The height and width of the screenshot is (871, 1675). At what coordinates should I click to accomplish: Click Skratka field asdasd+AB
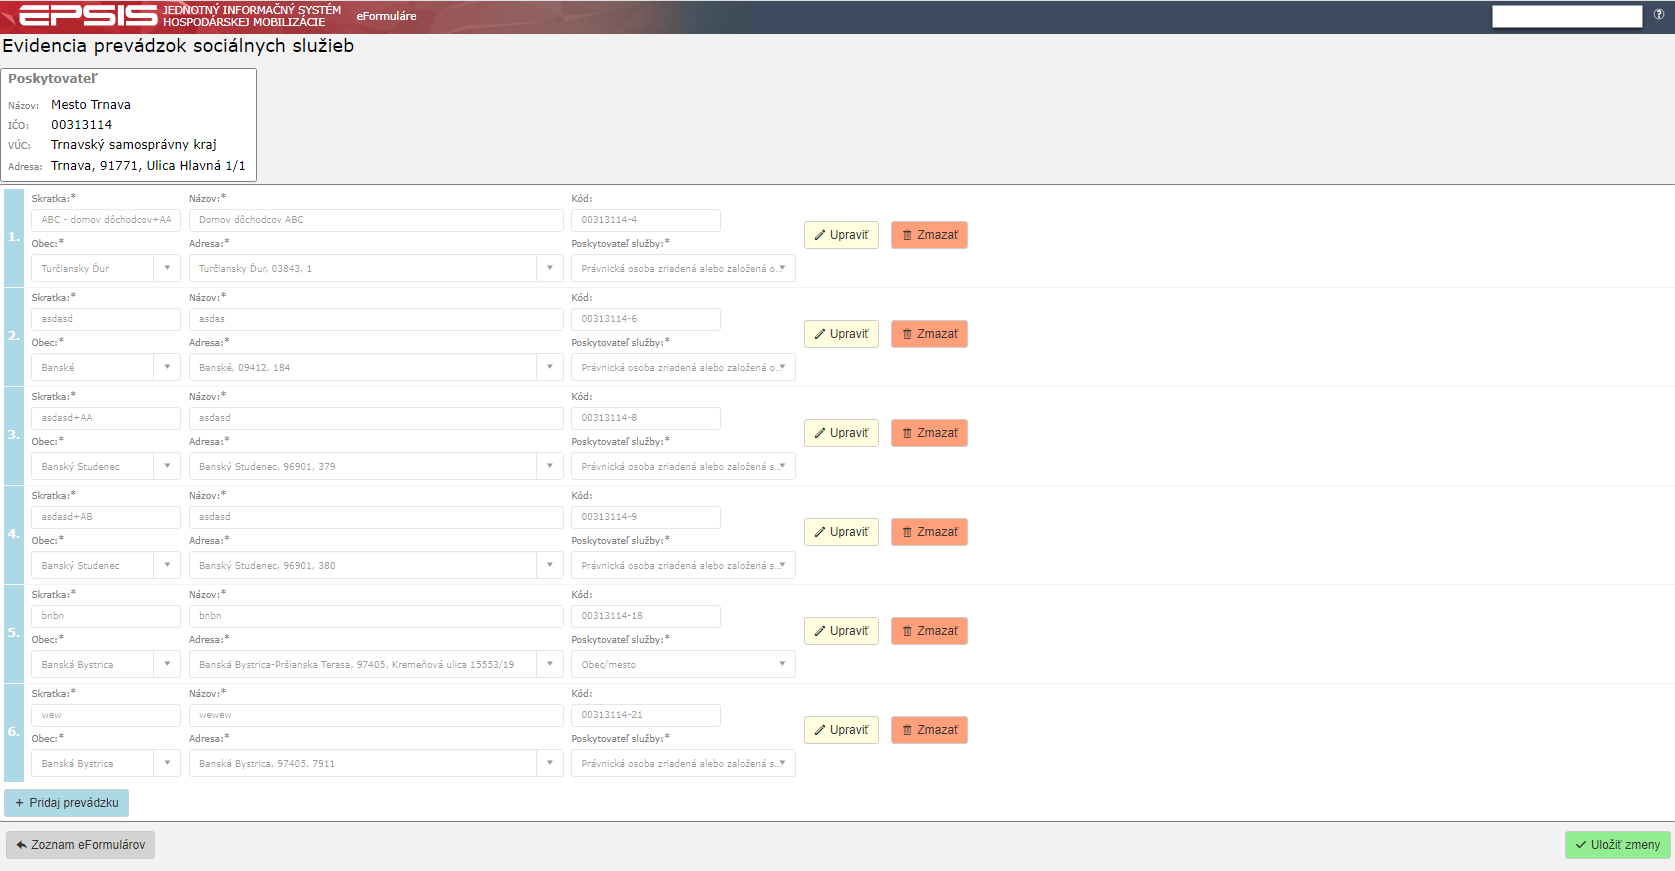(106, 517)
